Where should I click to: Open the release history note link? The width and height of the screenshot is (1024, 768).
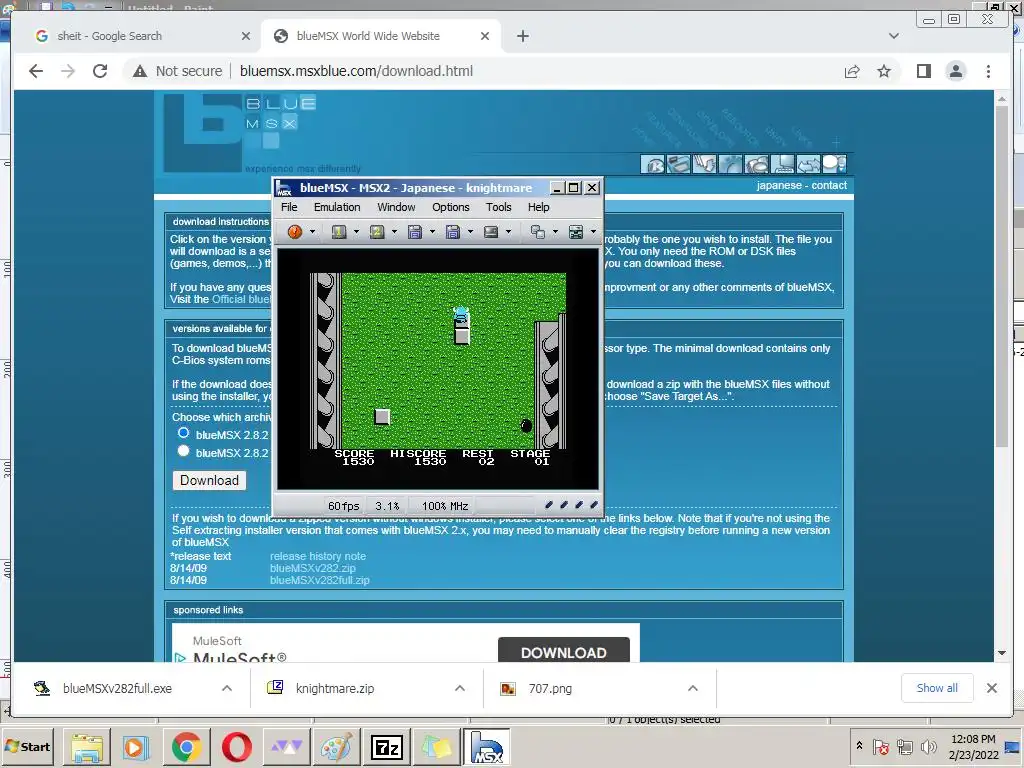click(318, 556)
